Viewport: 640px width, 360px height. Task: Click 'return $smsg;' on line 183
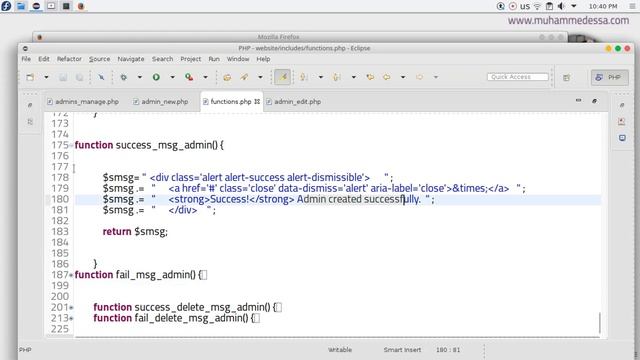point(135,232)
